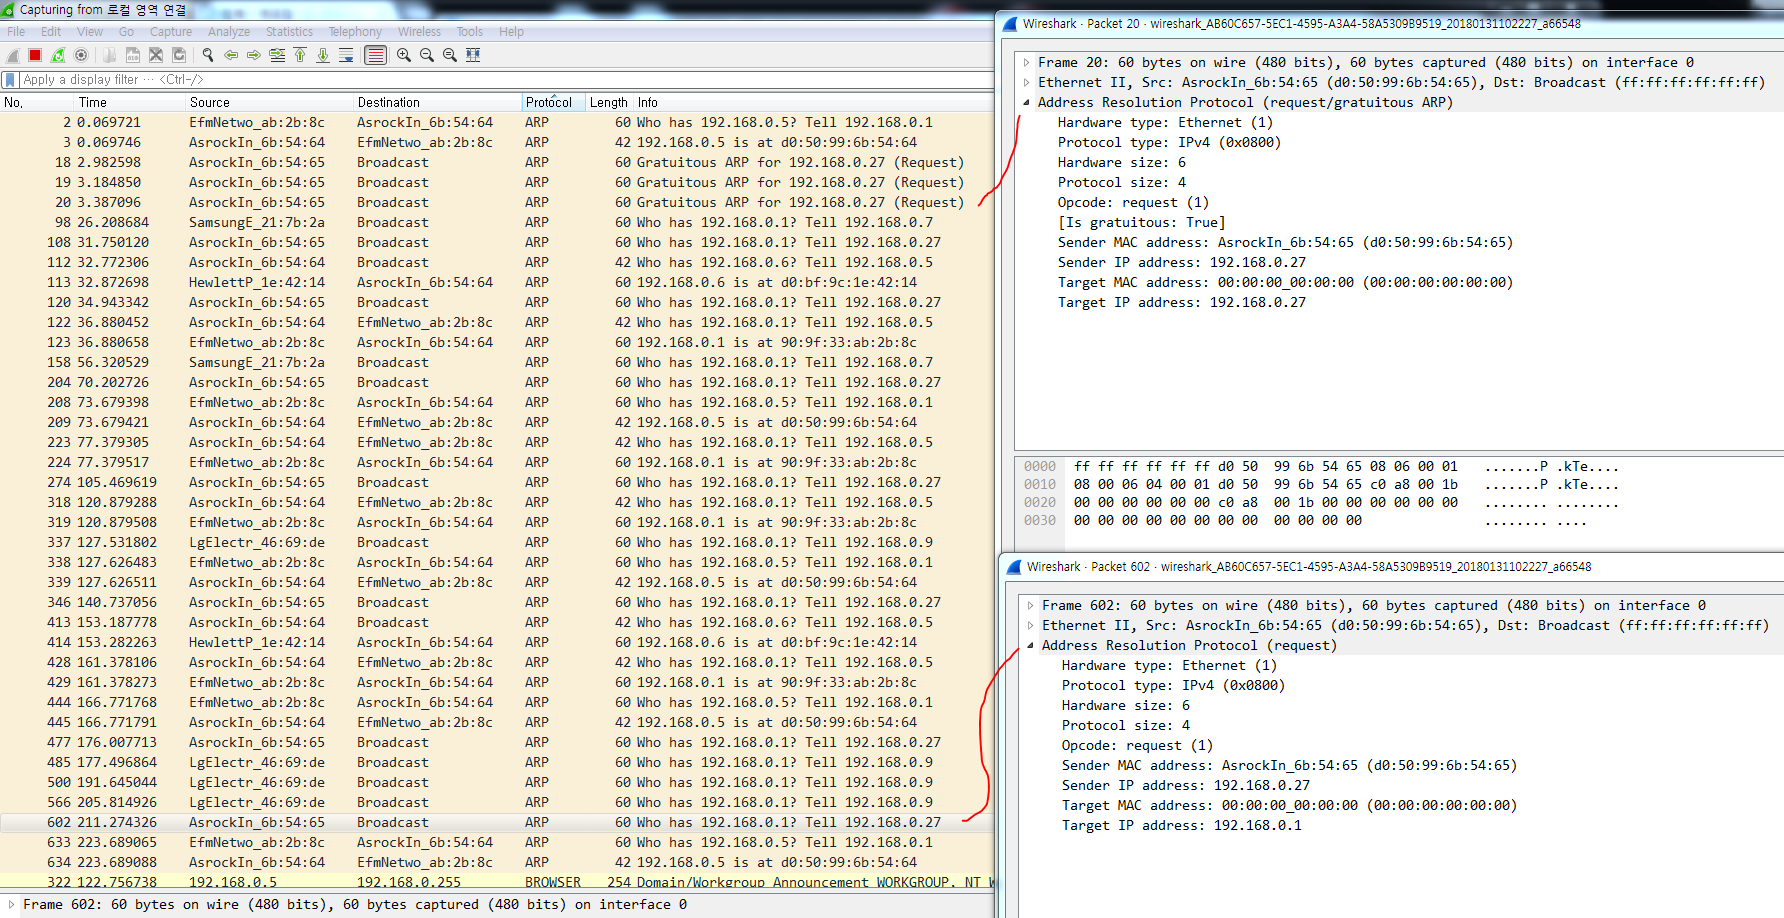Expand Frame 602 in bottom details pane
The image size is (1784, 918).
tap(12, 904)
